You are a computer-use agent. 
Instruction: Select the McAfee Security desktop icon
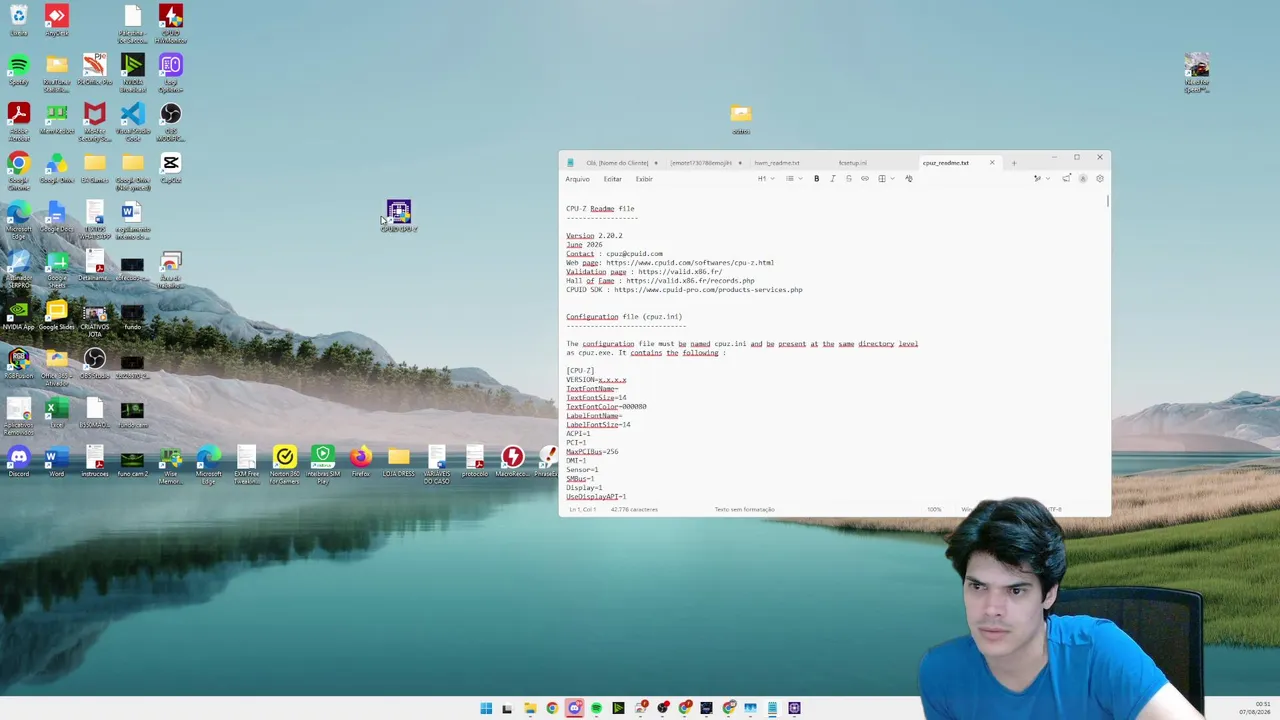tap(95, 121)
